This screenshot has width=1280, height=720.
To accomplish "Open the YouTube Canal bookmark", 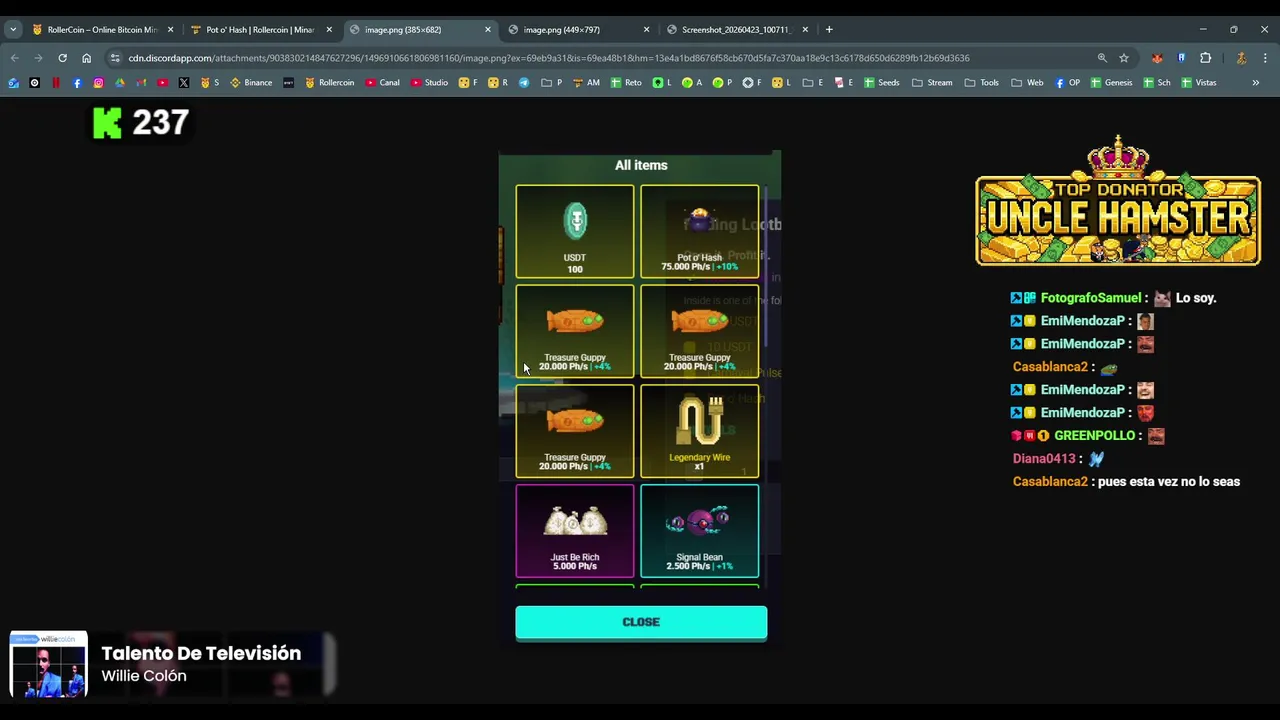I will point(382,83).
